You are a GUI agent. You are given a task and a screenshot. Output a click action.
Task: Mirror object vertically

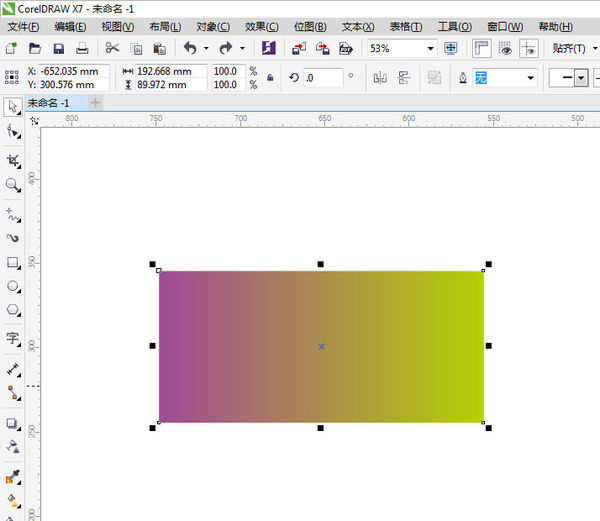click(x=403, y=78)
